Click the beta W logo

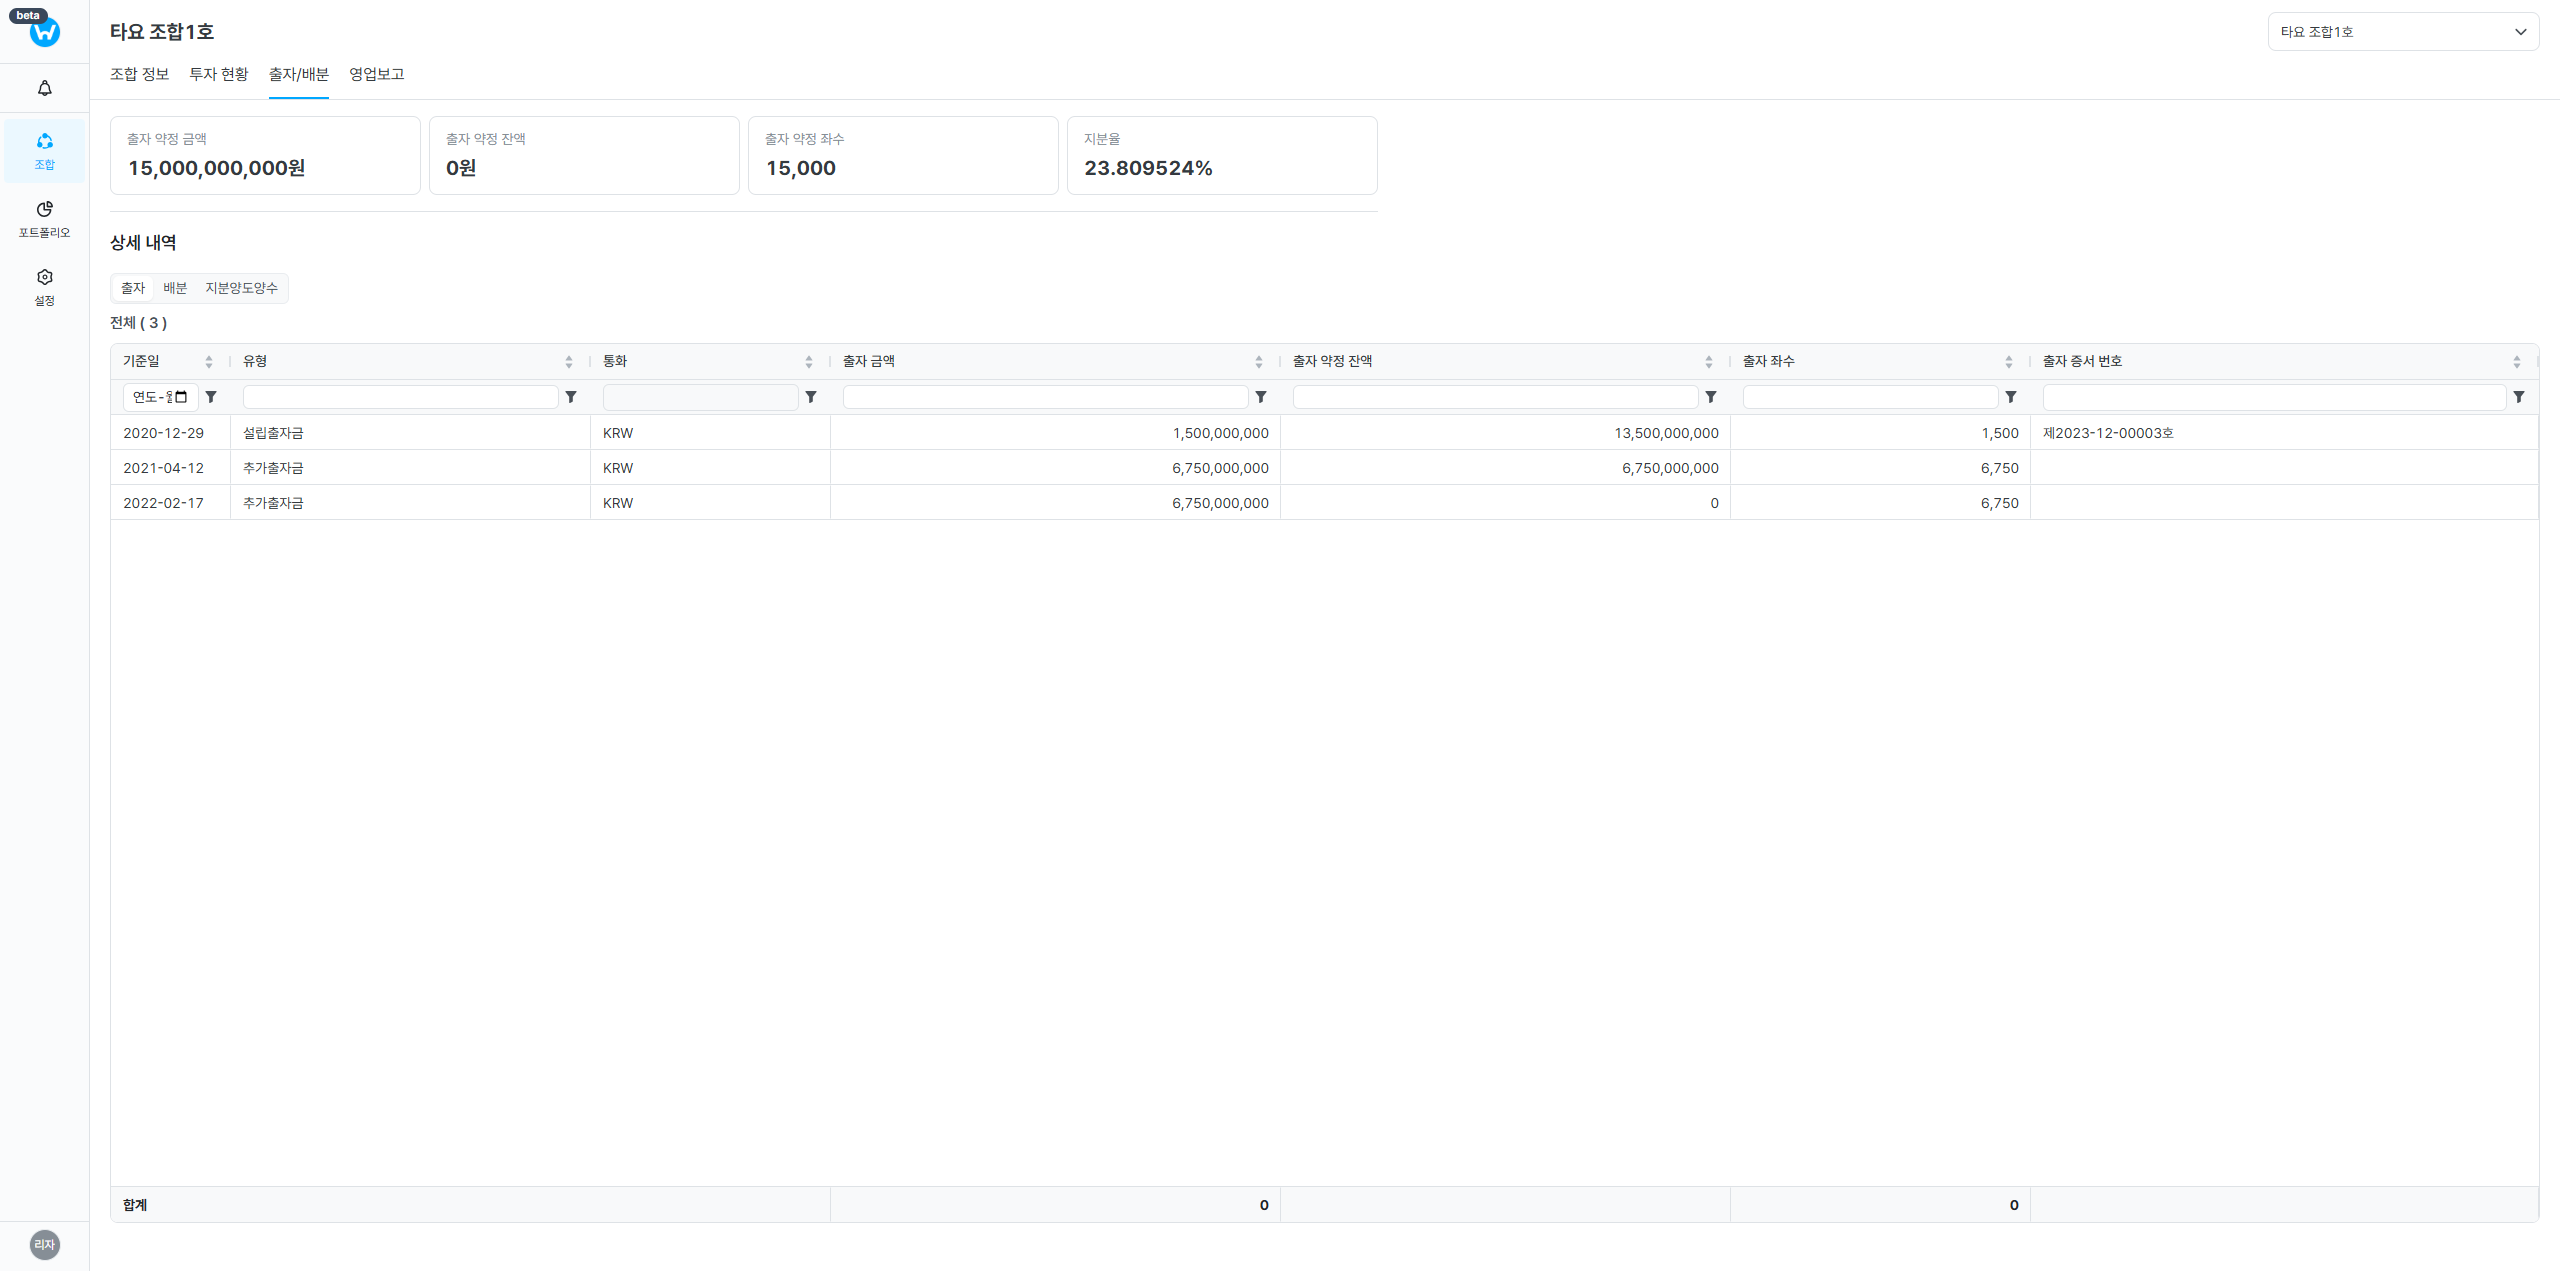pyautogui.click(x=44, y=31)
